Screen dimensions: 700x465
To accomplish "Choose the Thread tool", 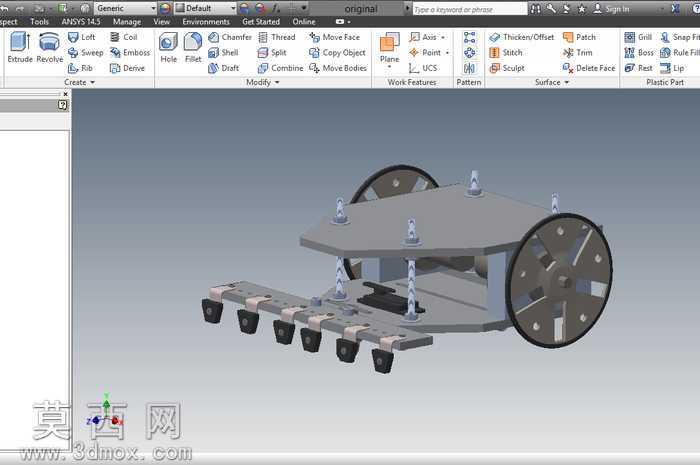I will [x=277, y=37].
